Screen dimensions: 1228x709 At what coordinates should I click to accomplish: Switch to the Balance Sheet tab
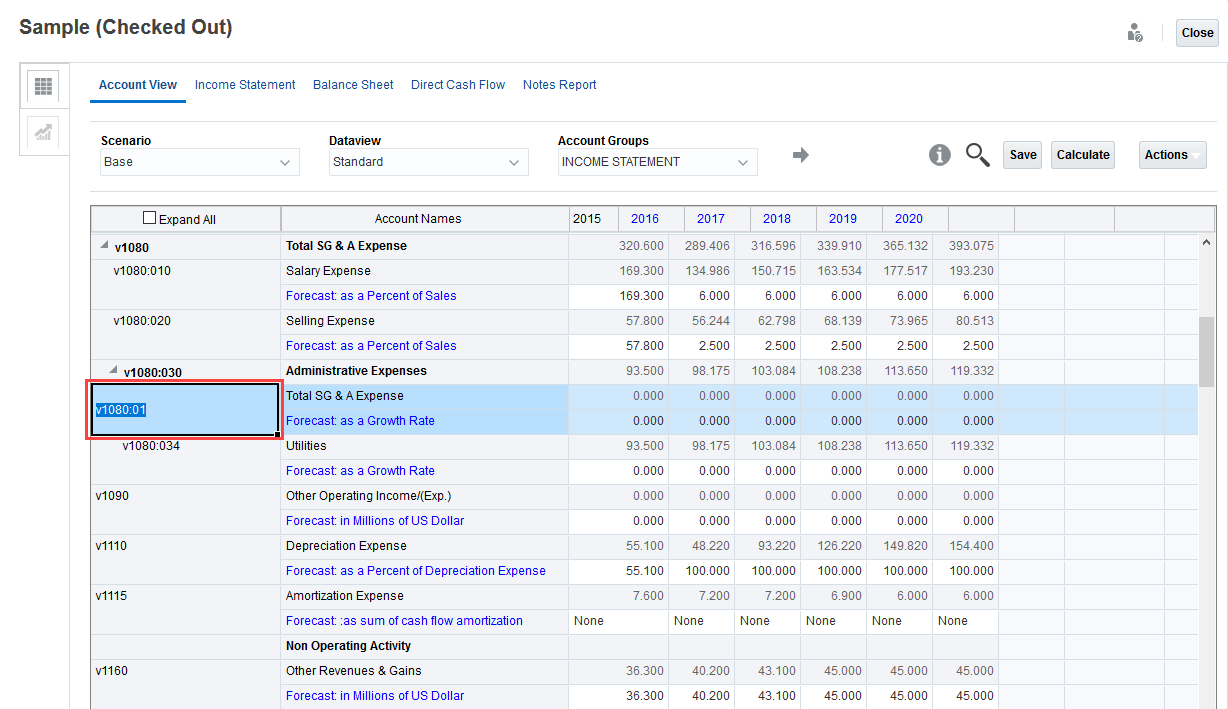[353, 85]
